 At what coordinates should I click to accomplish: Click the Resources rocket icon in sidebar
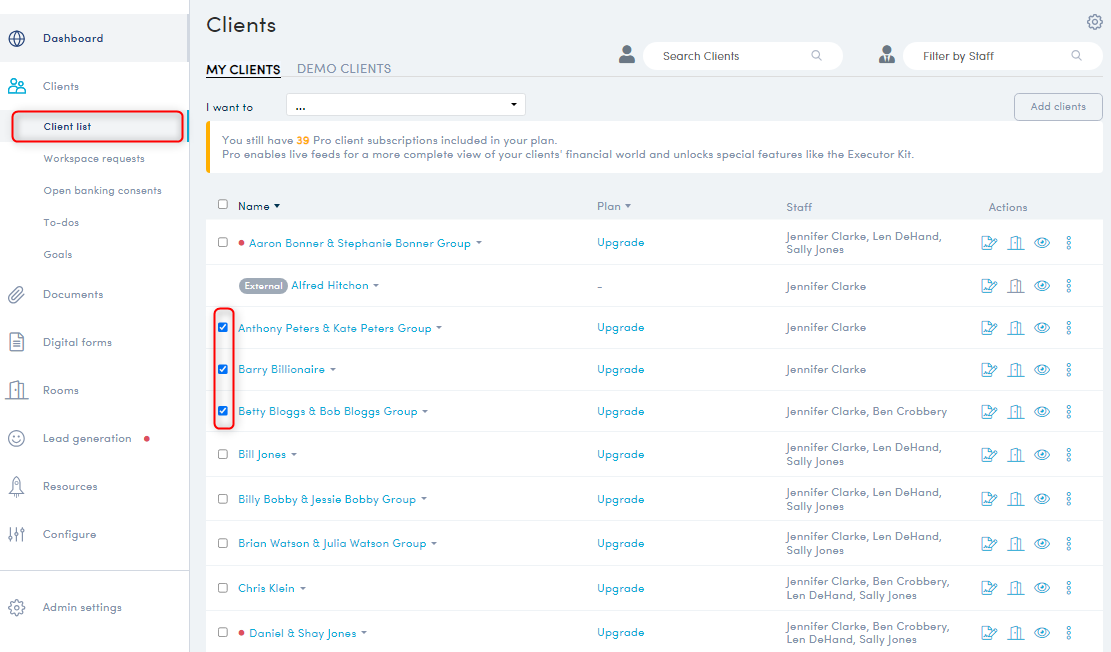tap(16, 487)
